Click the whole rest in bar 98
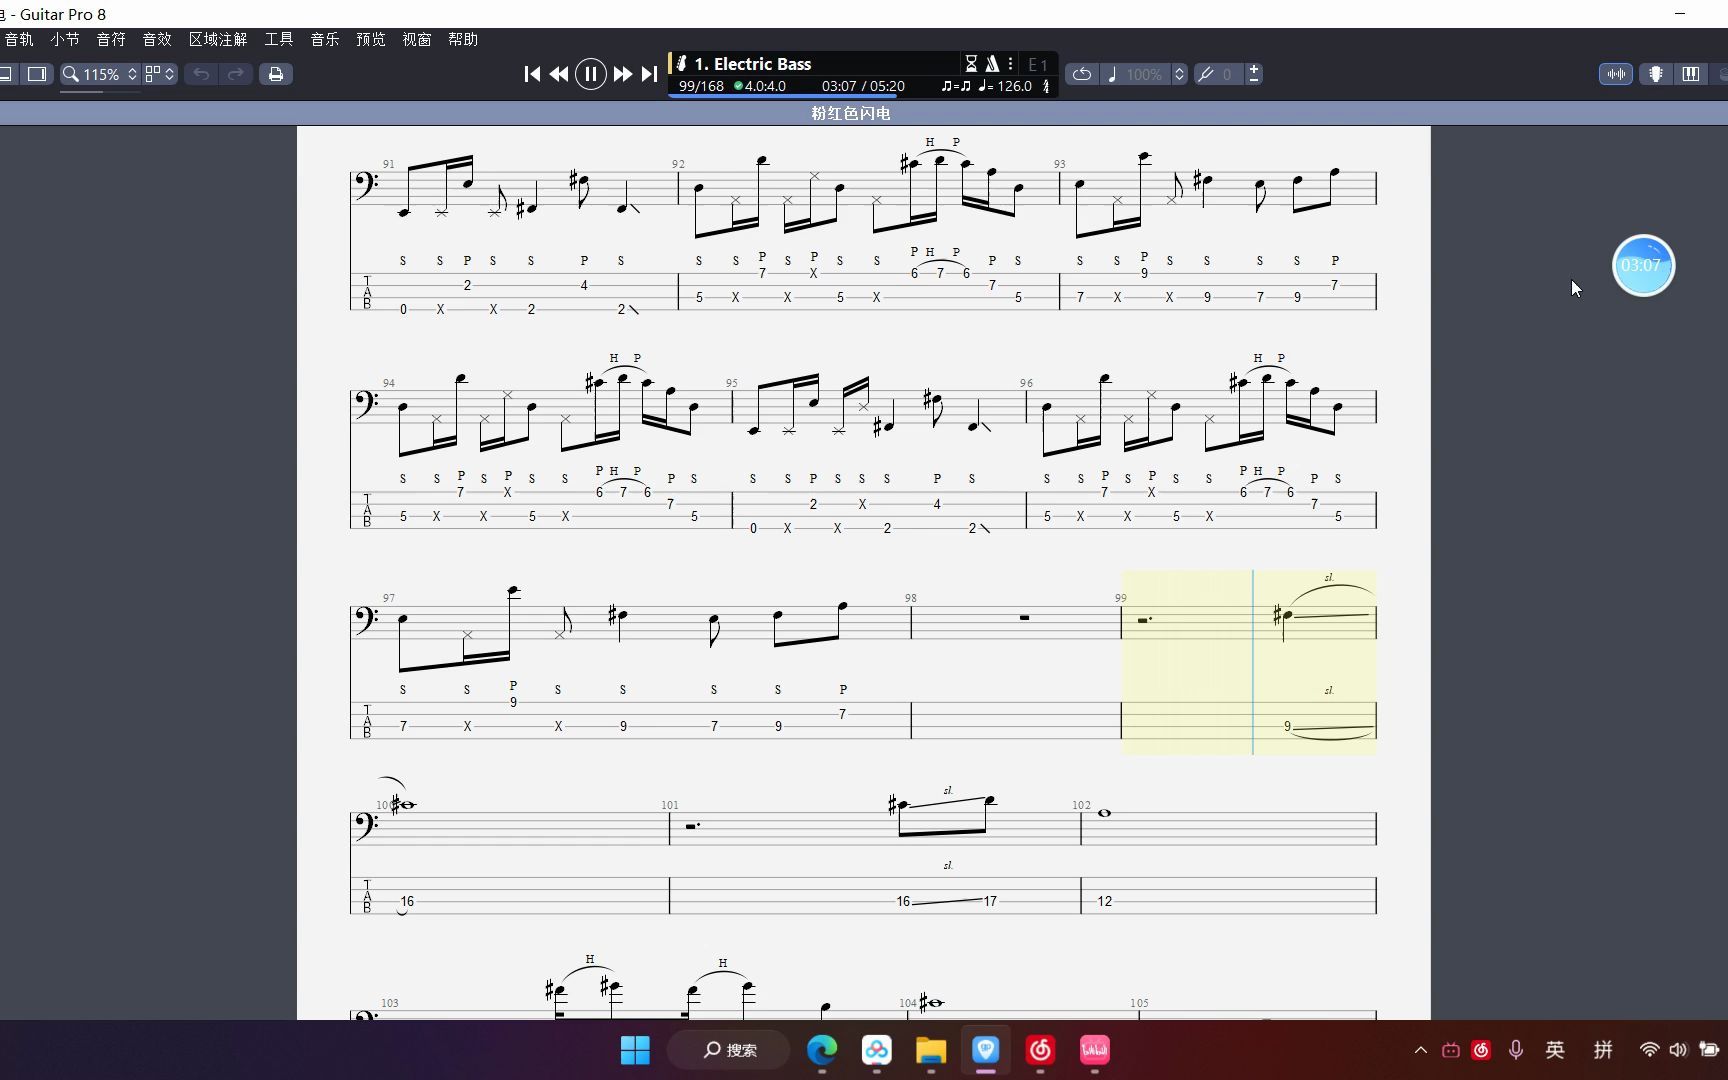The width and height of the screenshot is (1728, 1080). pos(1024,618)
